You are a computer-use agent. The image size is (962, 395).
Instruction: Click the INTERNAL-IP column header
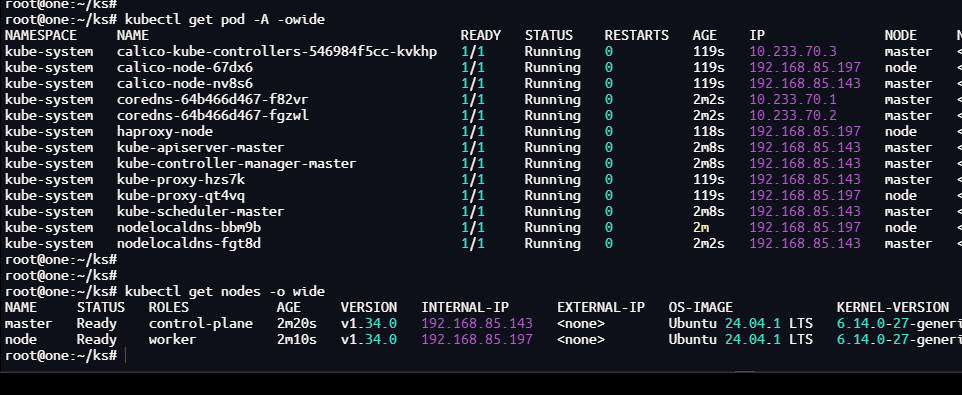[465, 307]
